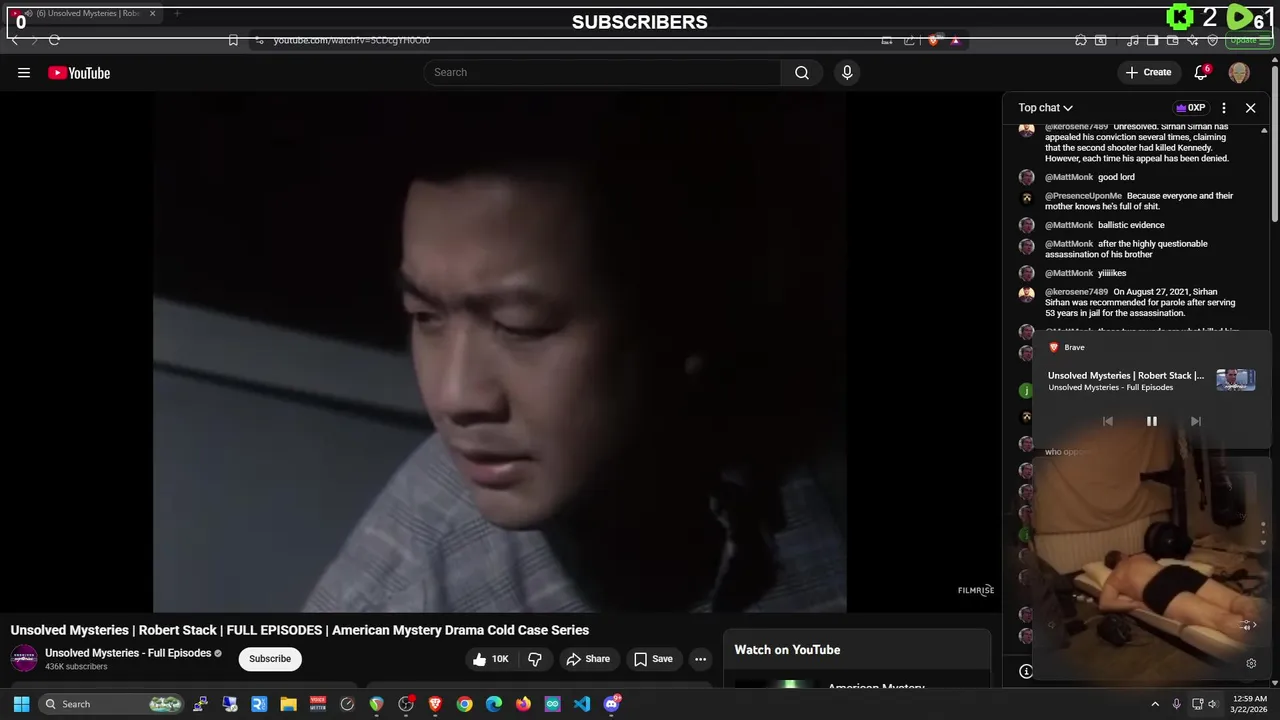Open Discord from the taskbar
Viewport: 1280px width, 720px height.
point(612,704)
